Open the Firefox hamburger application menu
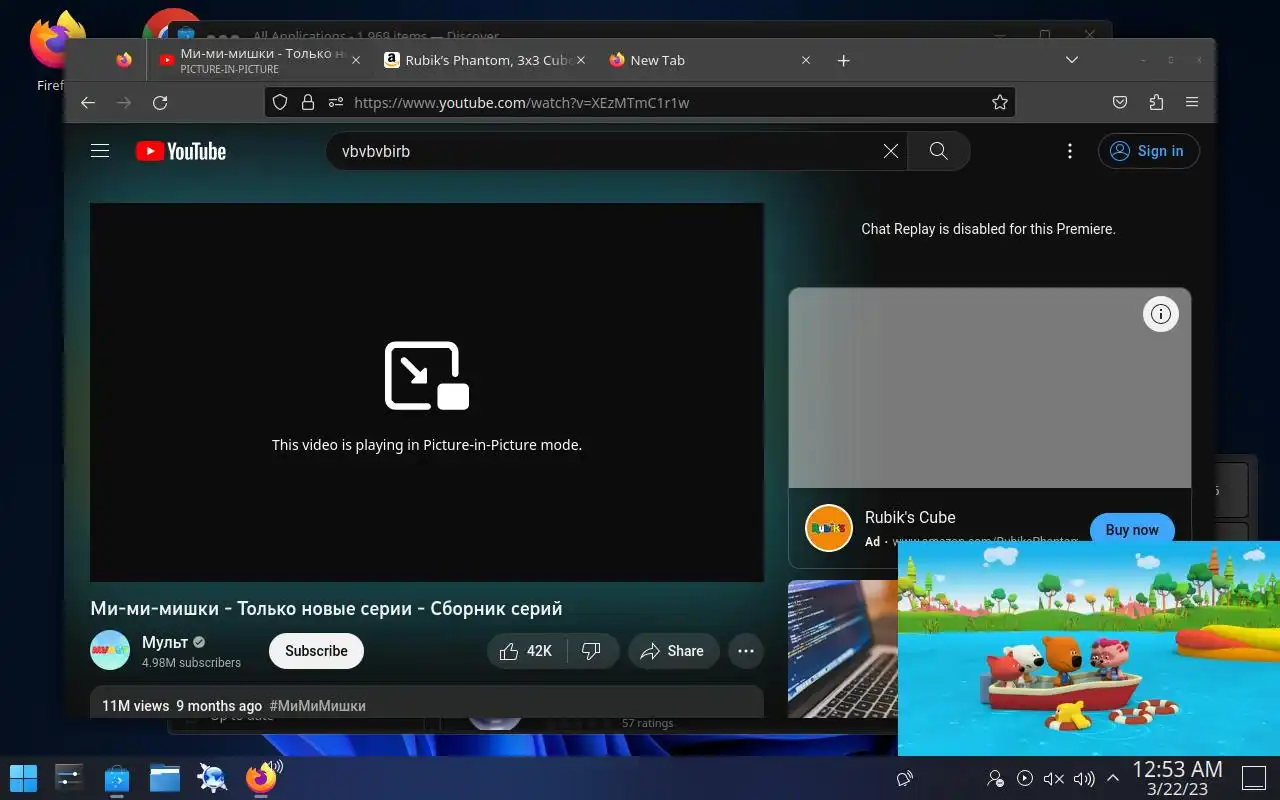Viewport: 1280px width, 800px height. tap(1192, 102)
